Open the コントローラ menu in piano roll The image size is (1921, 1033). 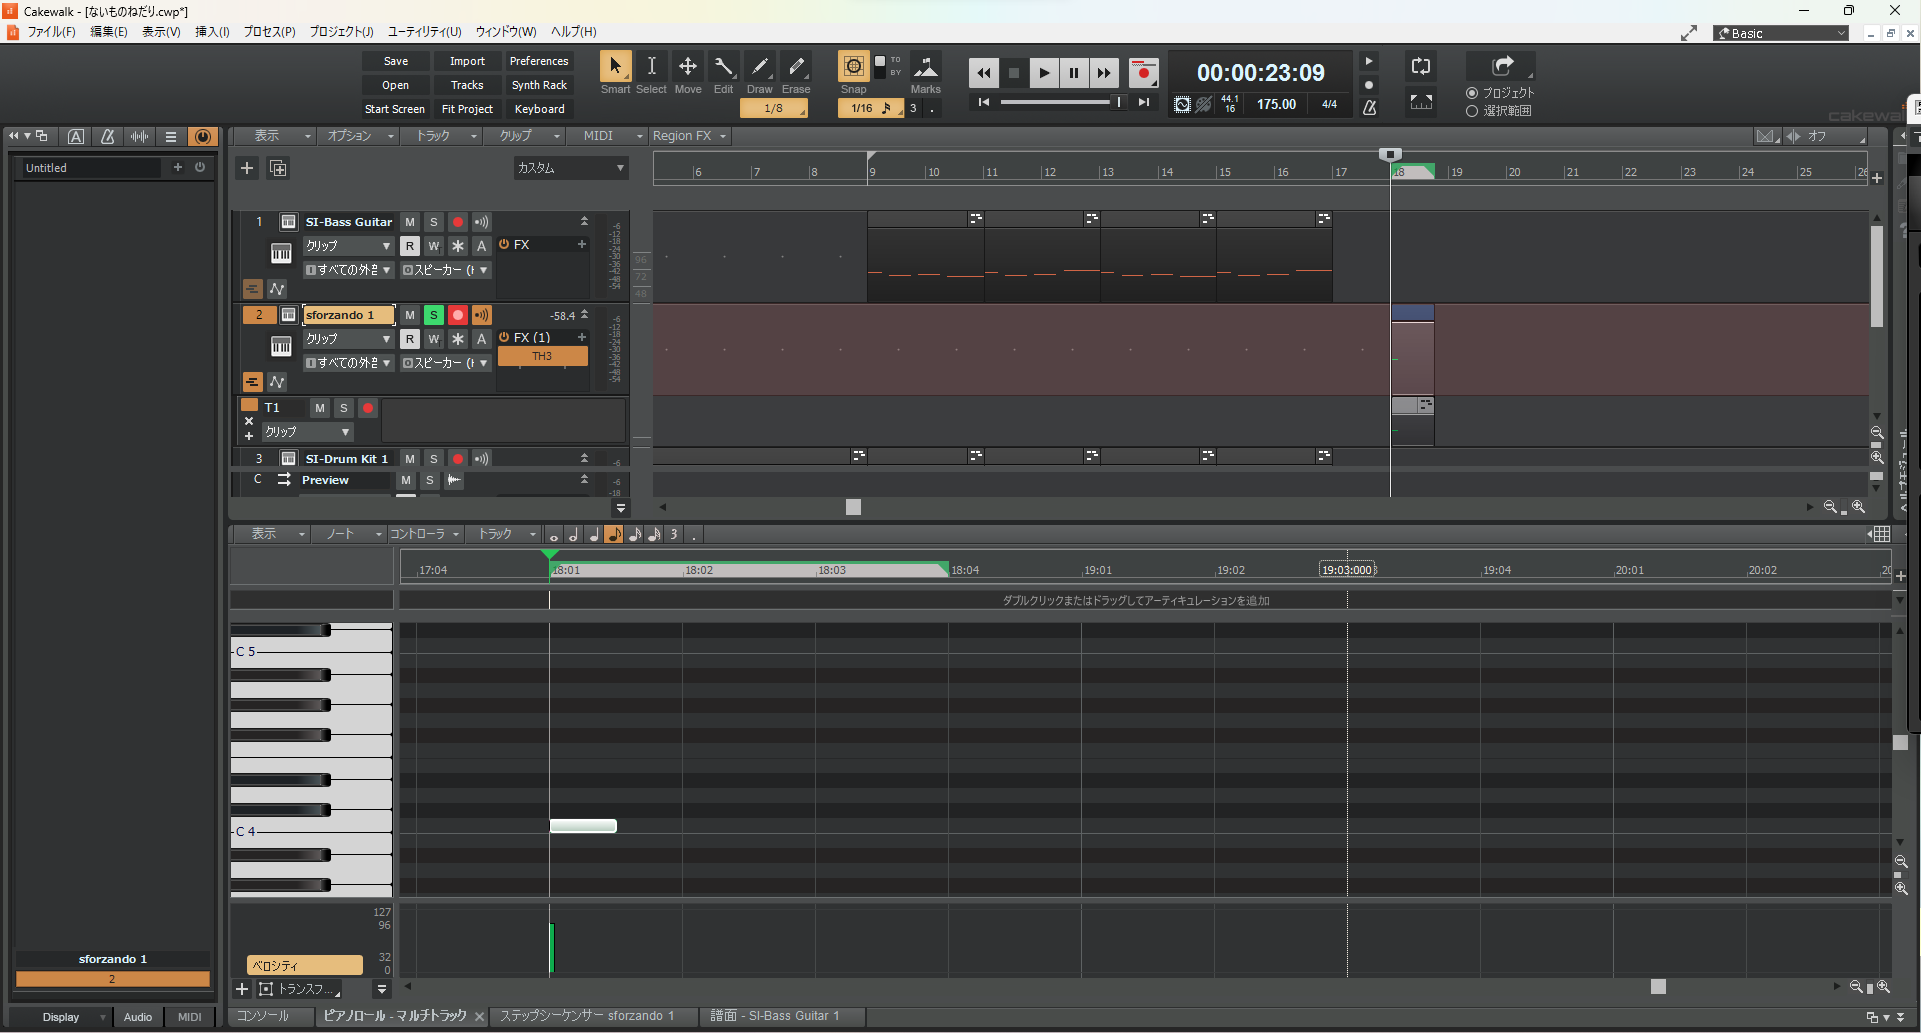point(425,534)
